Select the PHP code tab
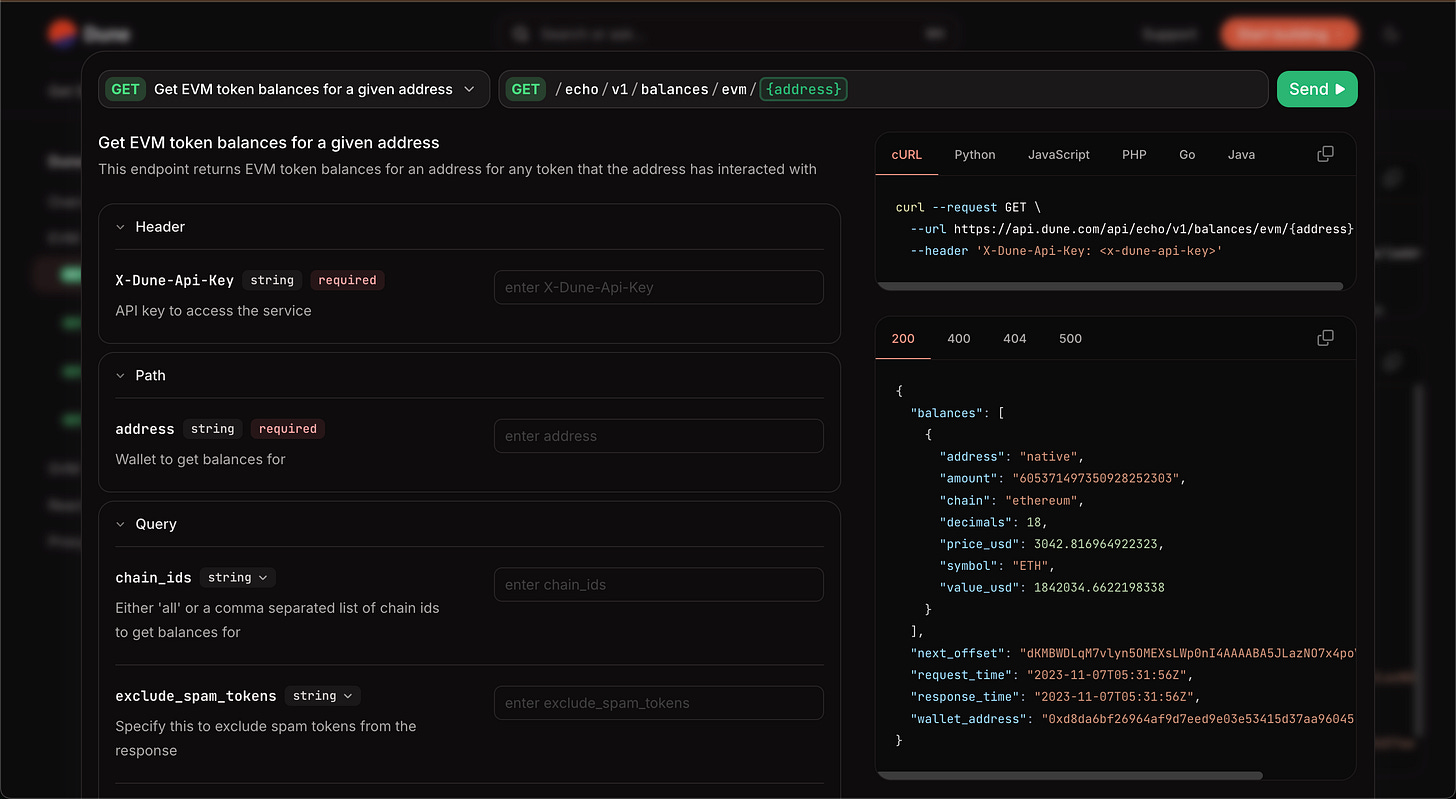 [x=1134, y=155]
